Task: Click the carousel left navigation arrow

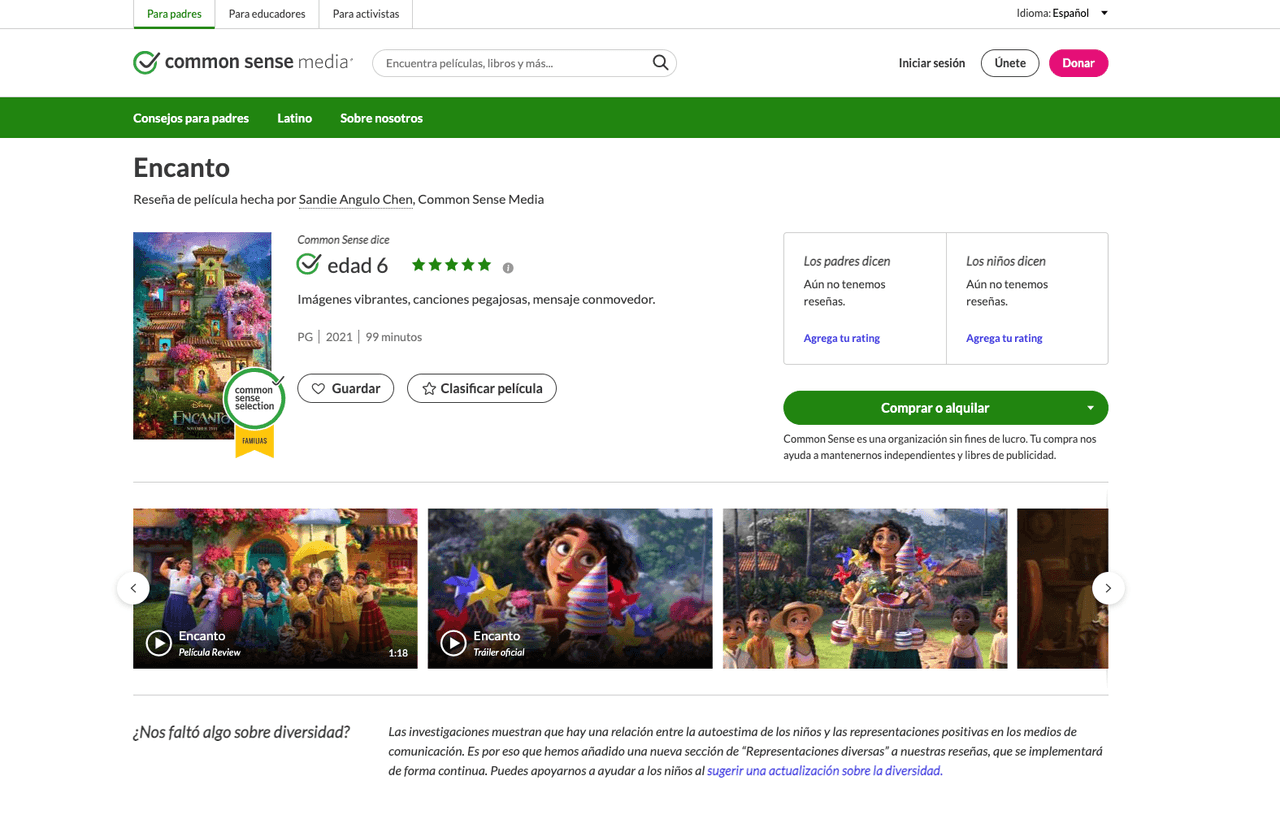Action: pos(133,588)
